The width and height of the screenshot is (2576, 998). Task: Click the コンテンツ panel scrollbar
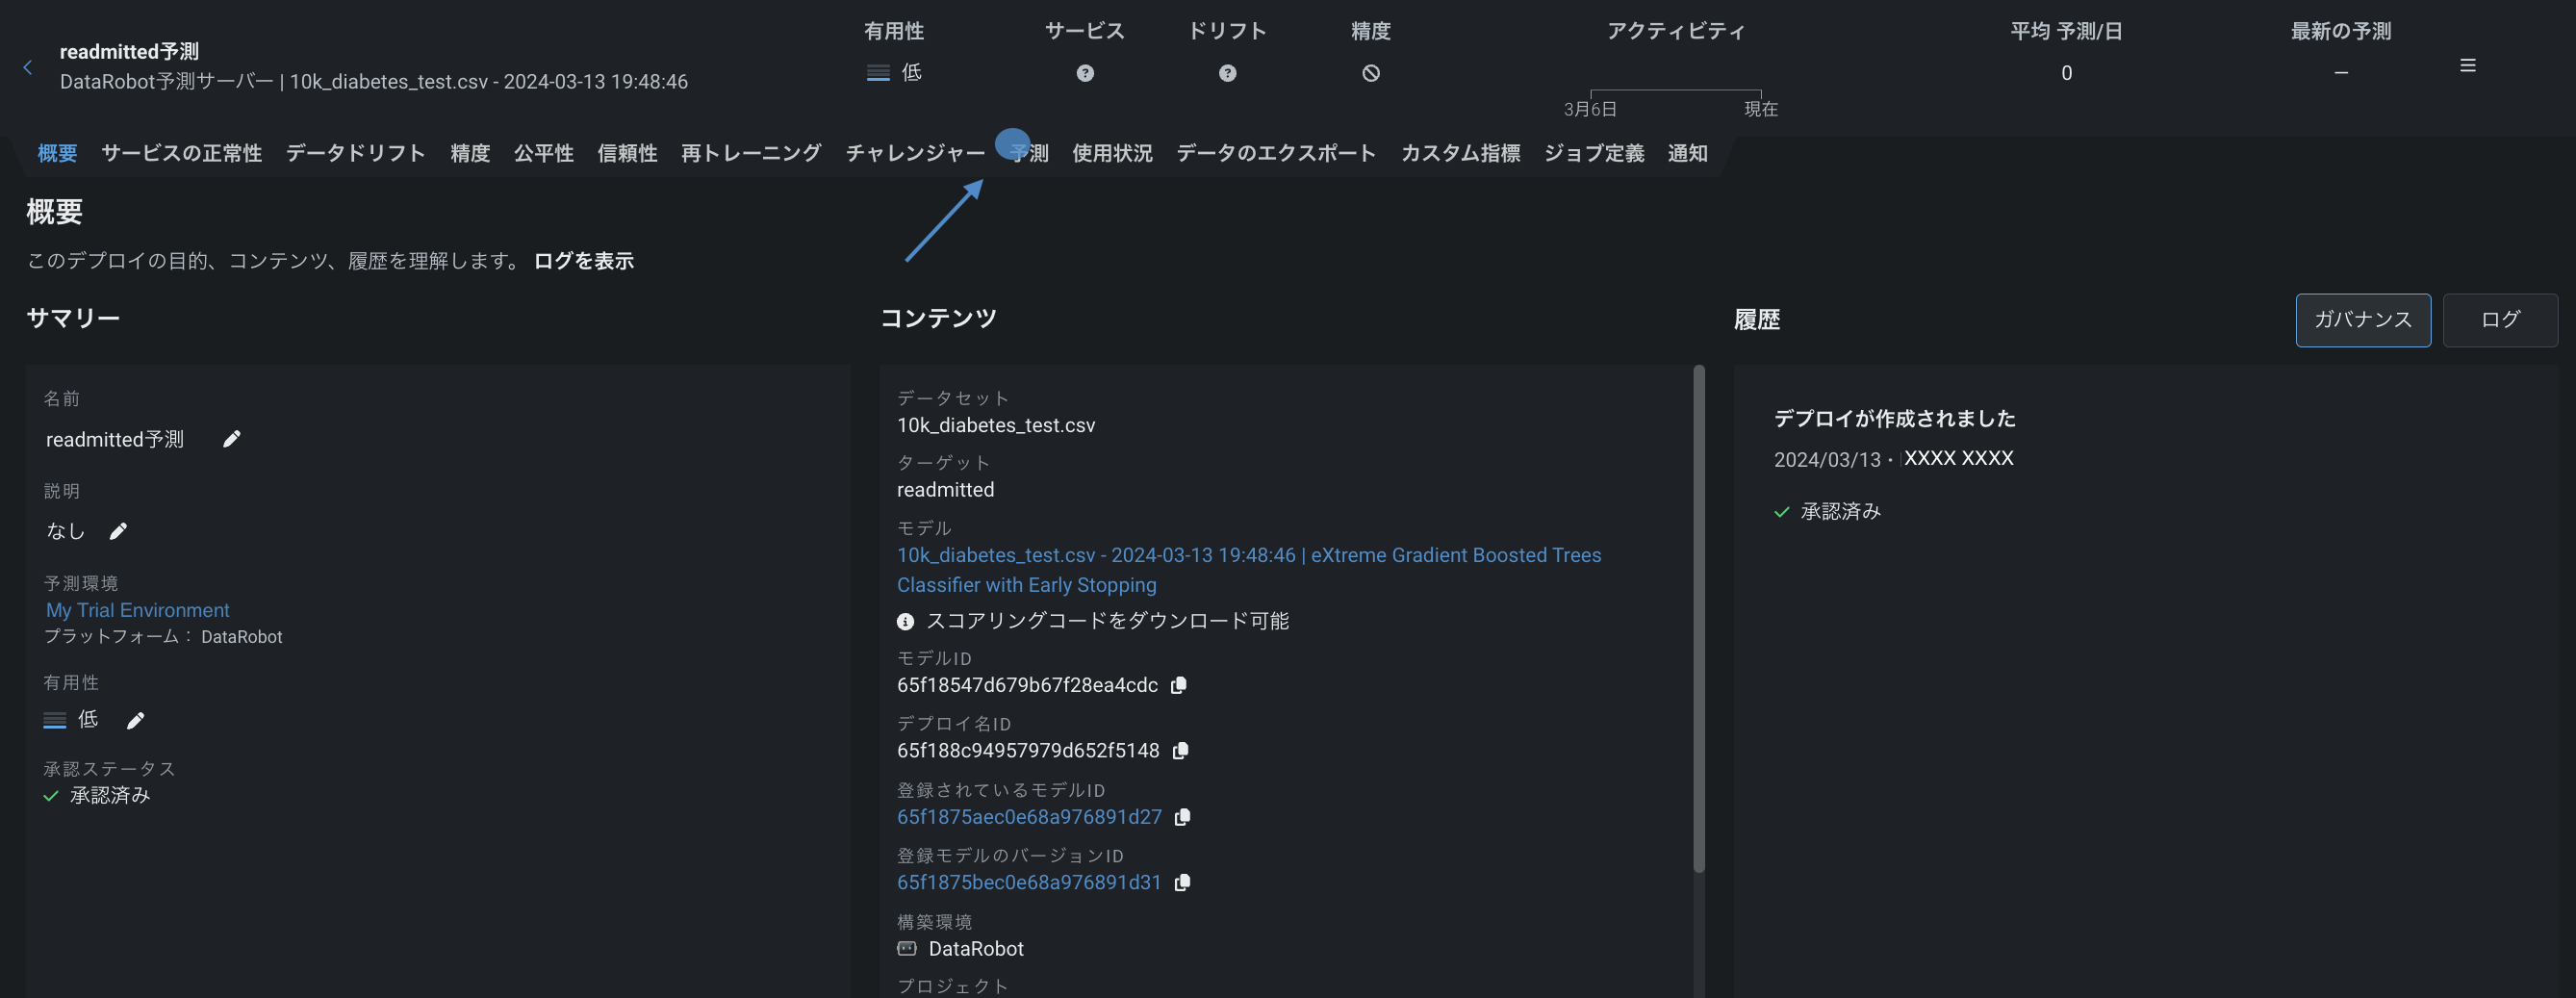point(1698,620)
